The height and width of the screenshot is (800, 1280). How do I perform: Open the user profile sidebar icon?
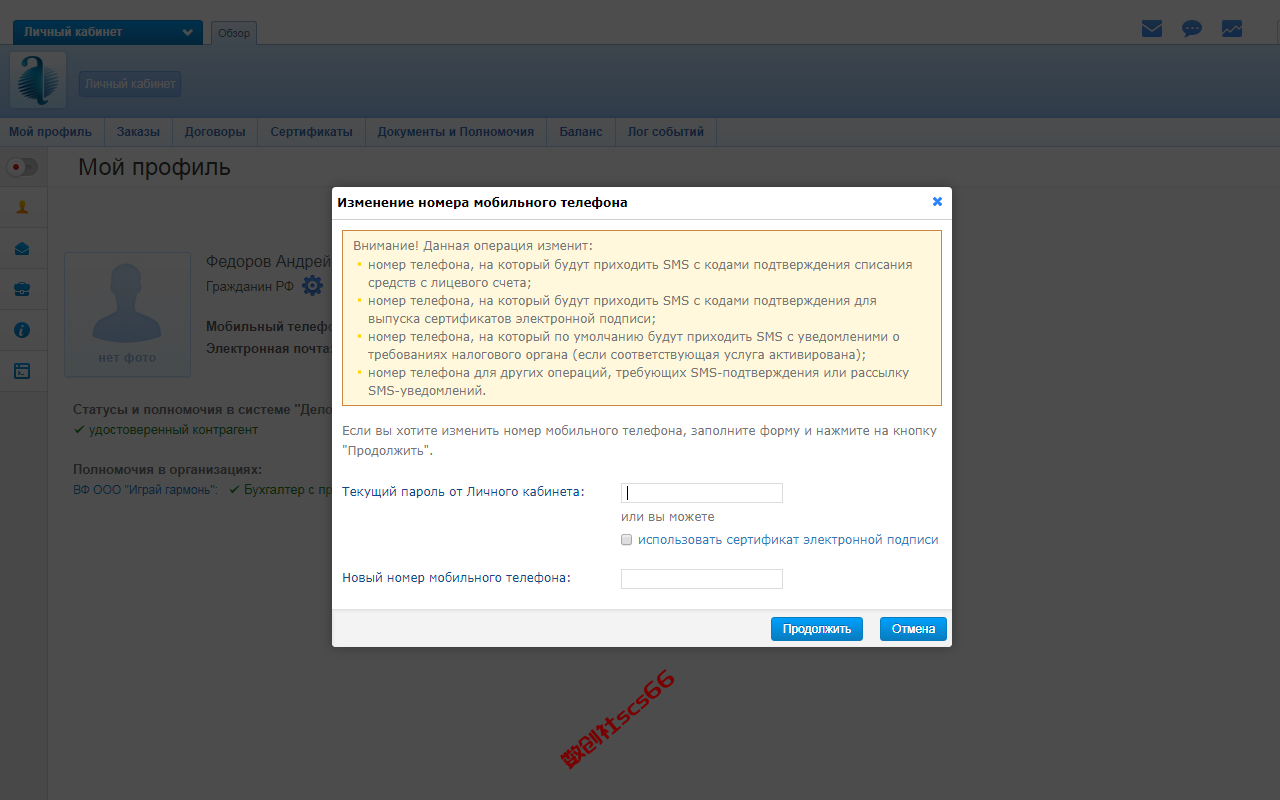click(22, 208)
